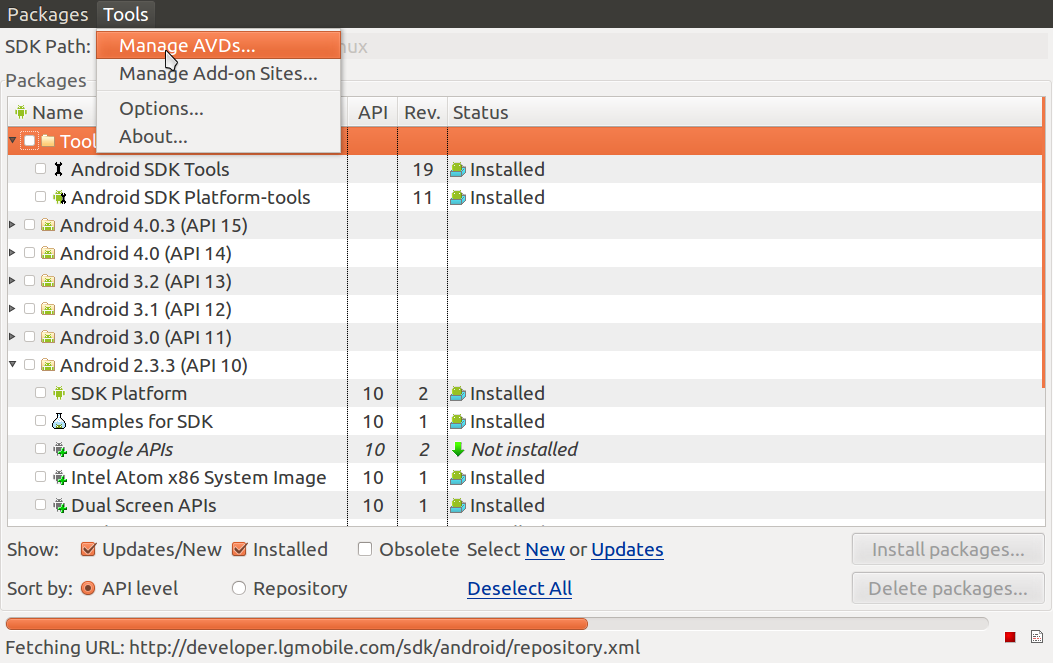Check the Google APIs package checkbox
Image resolution: width=1053 pixels, height=663 pixels.
(x=40, y=449)
